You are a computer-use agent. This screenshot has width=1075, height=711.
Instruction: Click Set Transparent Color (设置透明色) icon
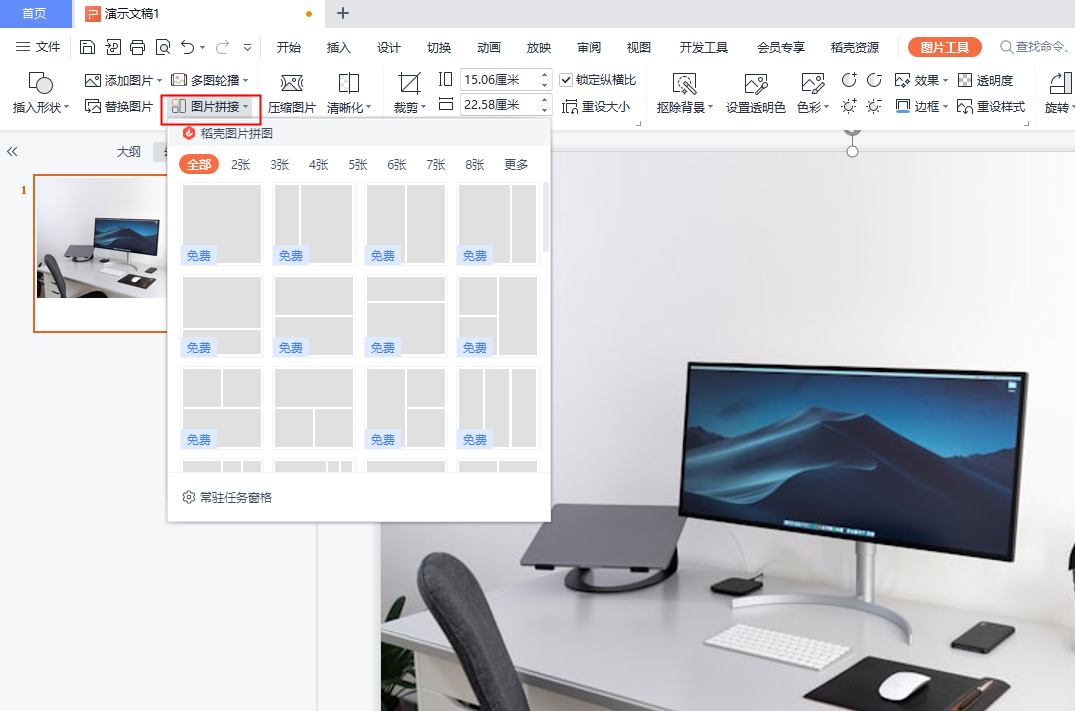(x=755, y=83)
